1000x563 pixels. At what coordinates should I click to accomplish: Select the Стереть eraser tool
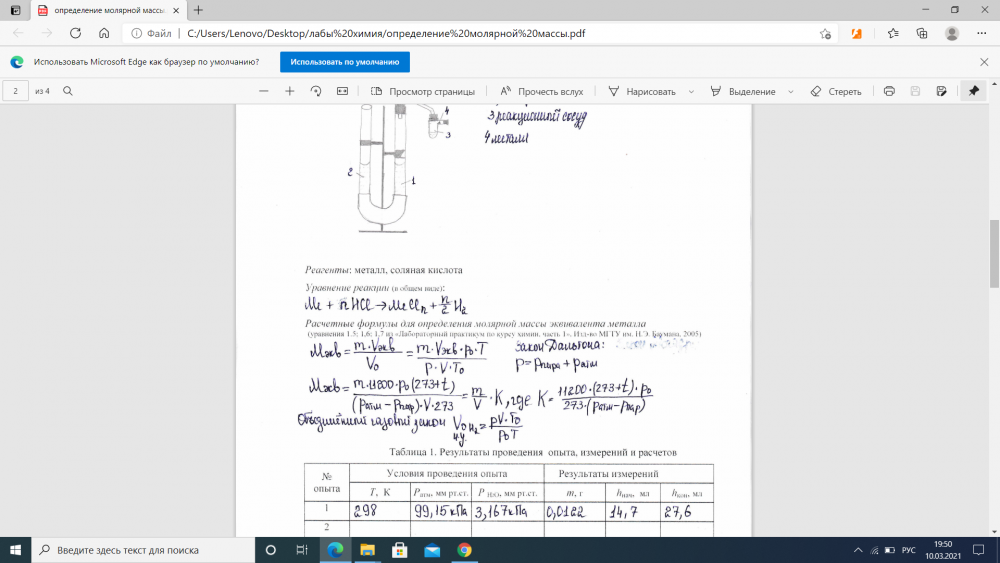click(836, 91)
